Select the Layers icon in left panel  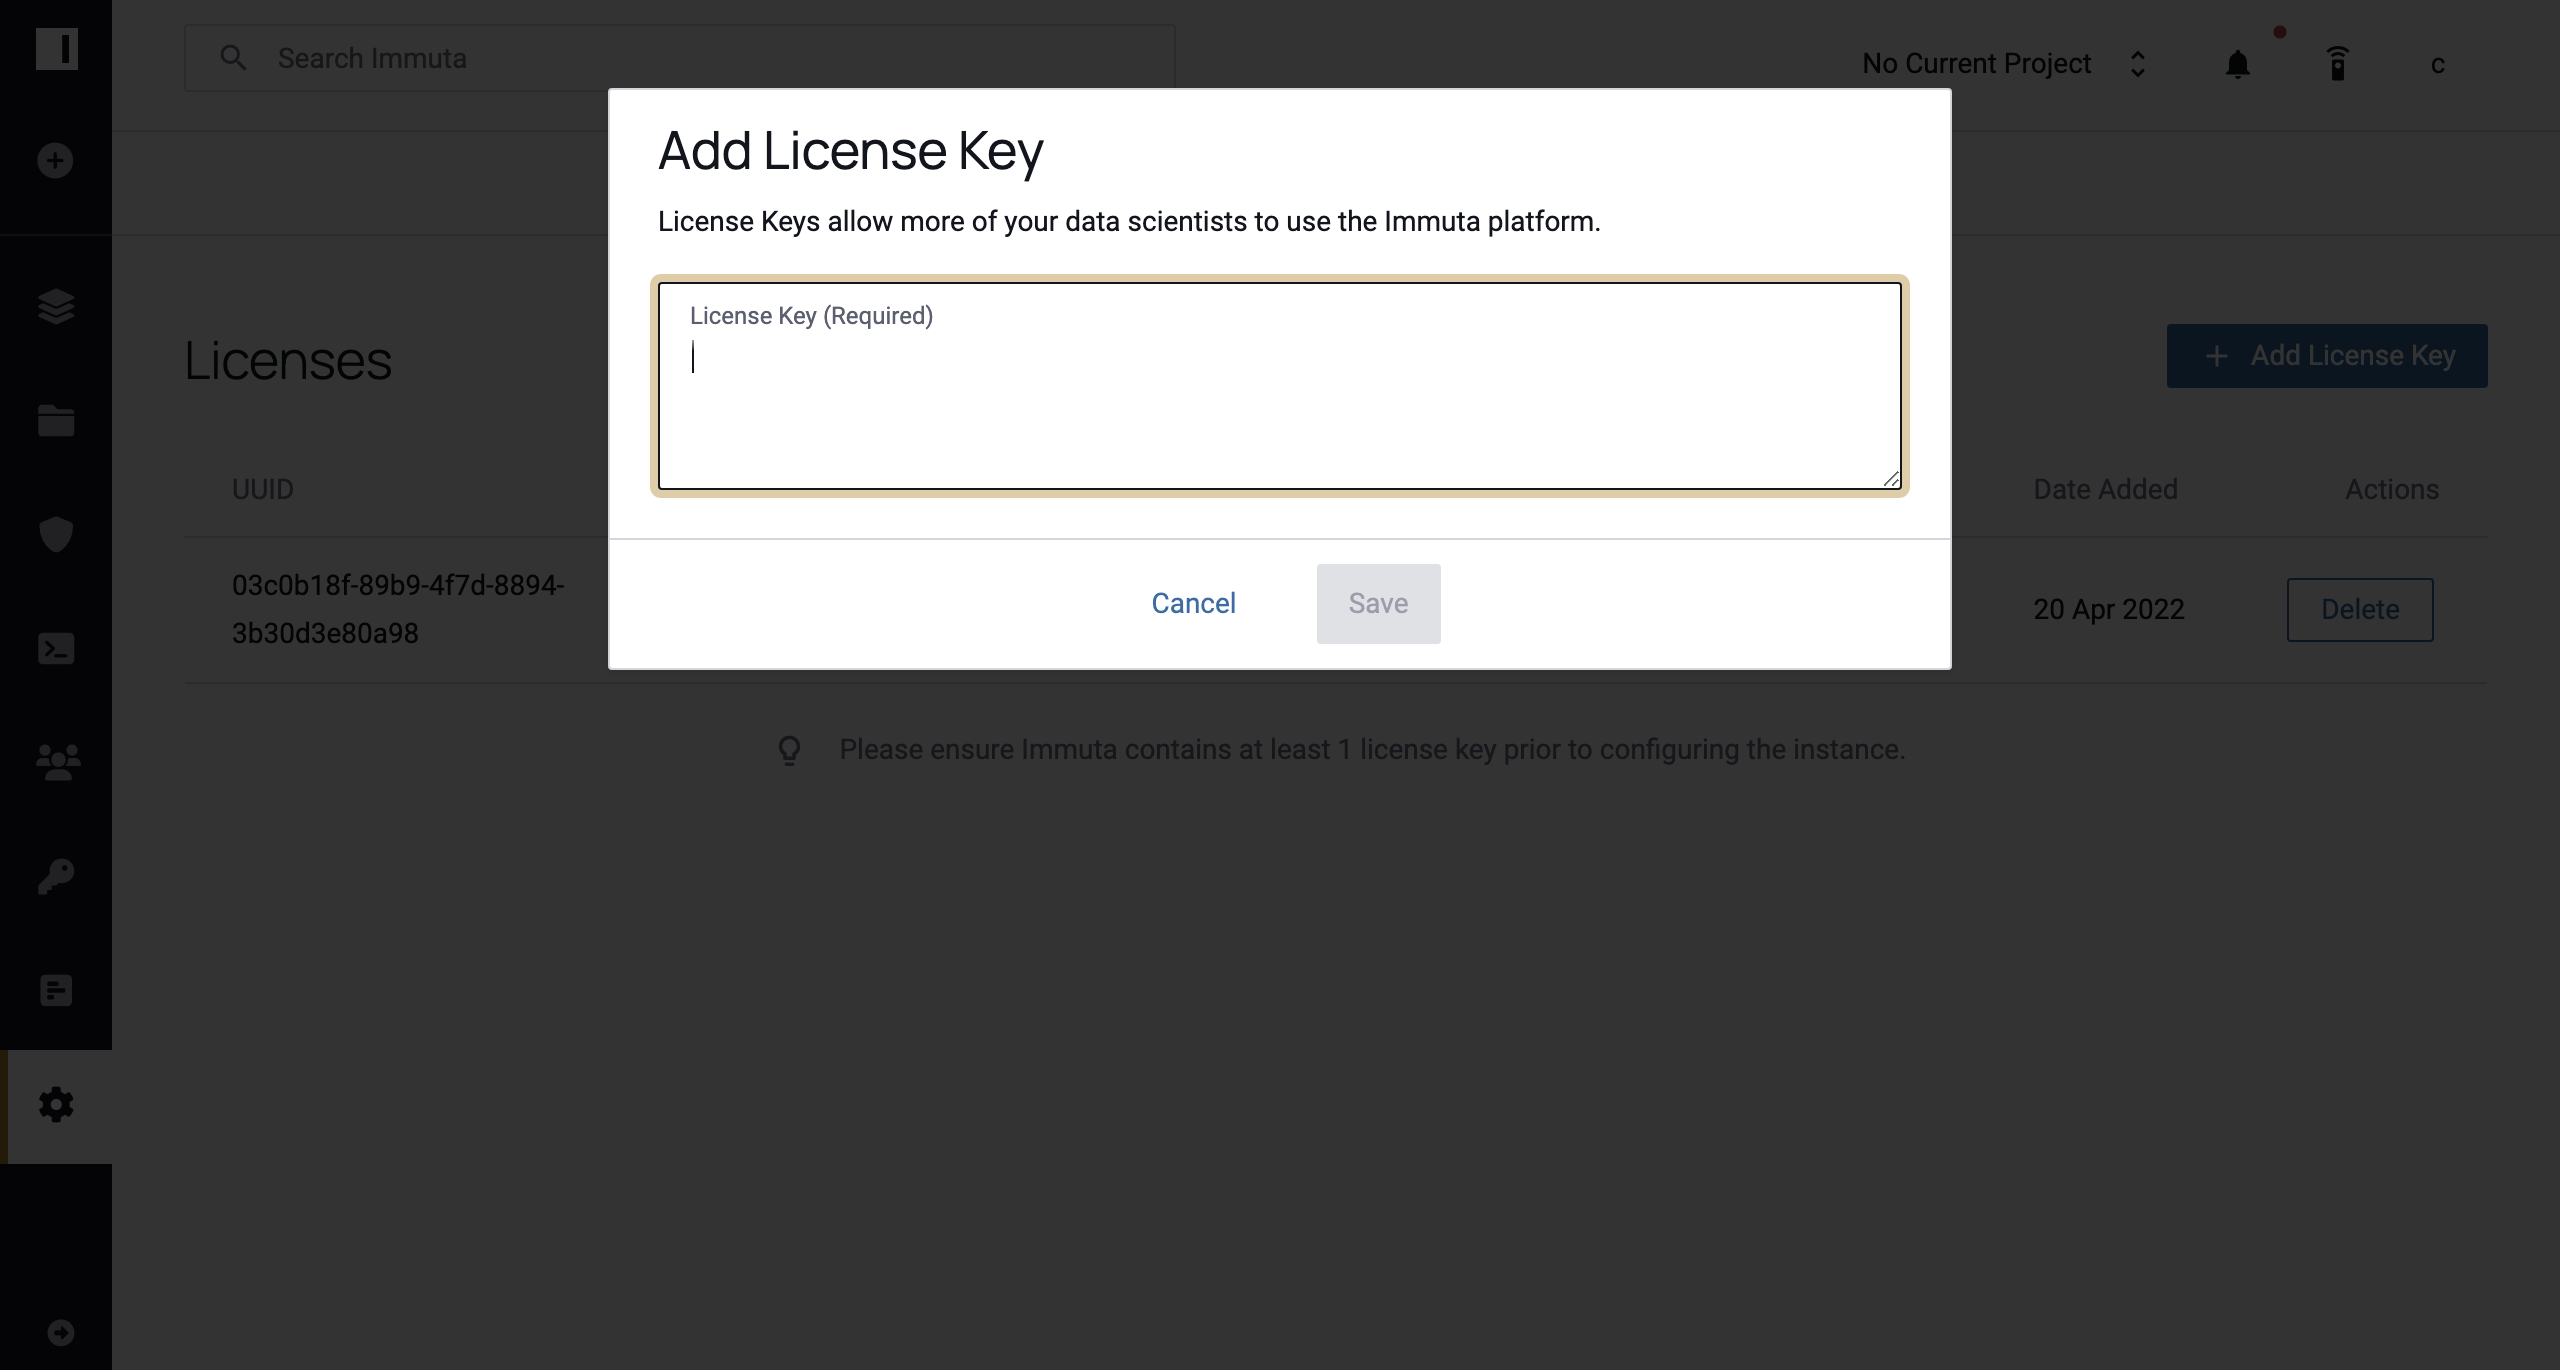(56, 307)
